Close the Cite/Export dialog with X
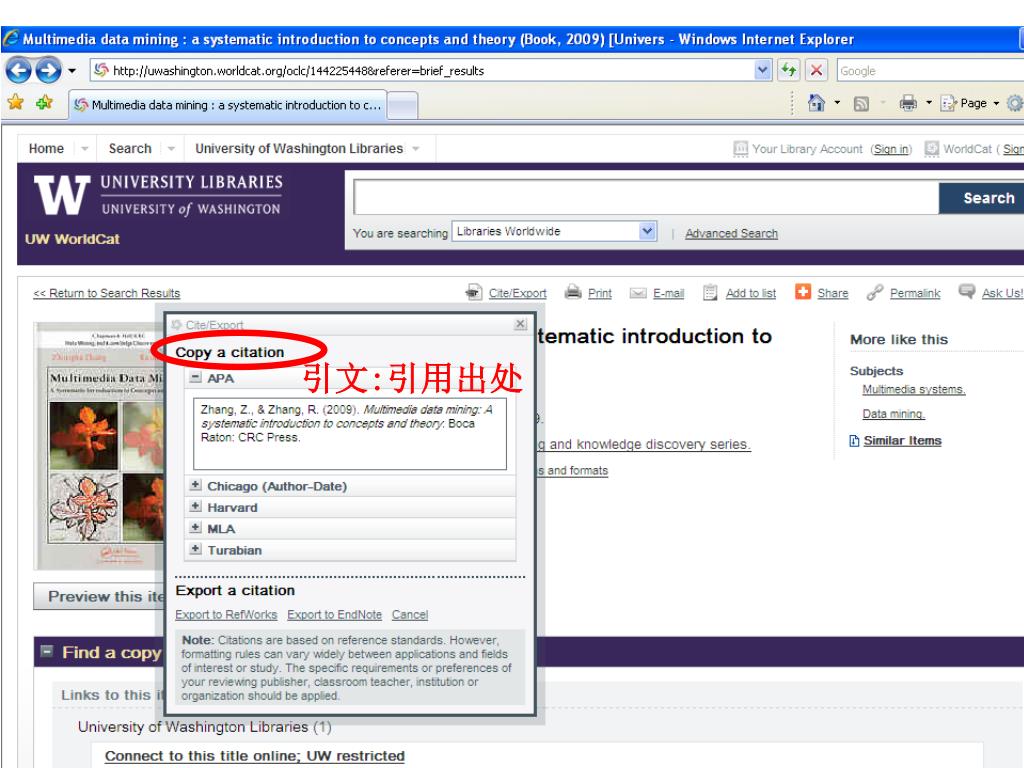 (x=520, y=324)
